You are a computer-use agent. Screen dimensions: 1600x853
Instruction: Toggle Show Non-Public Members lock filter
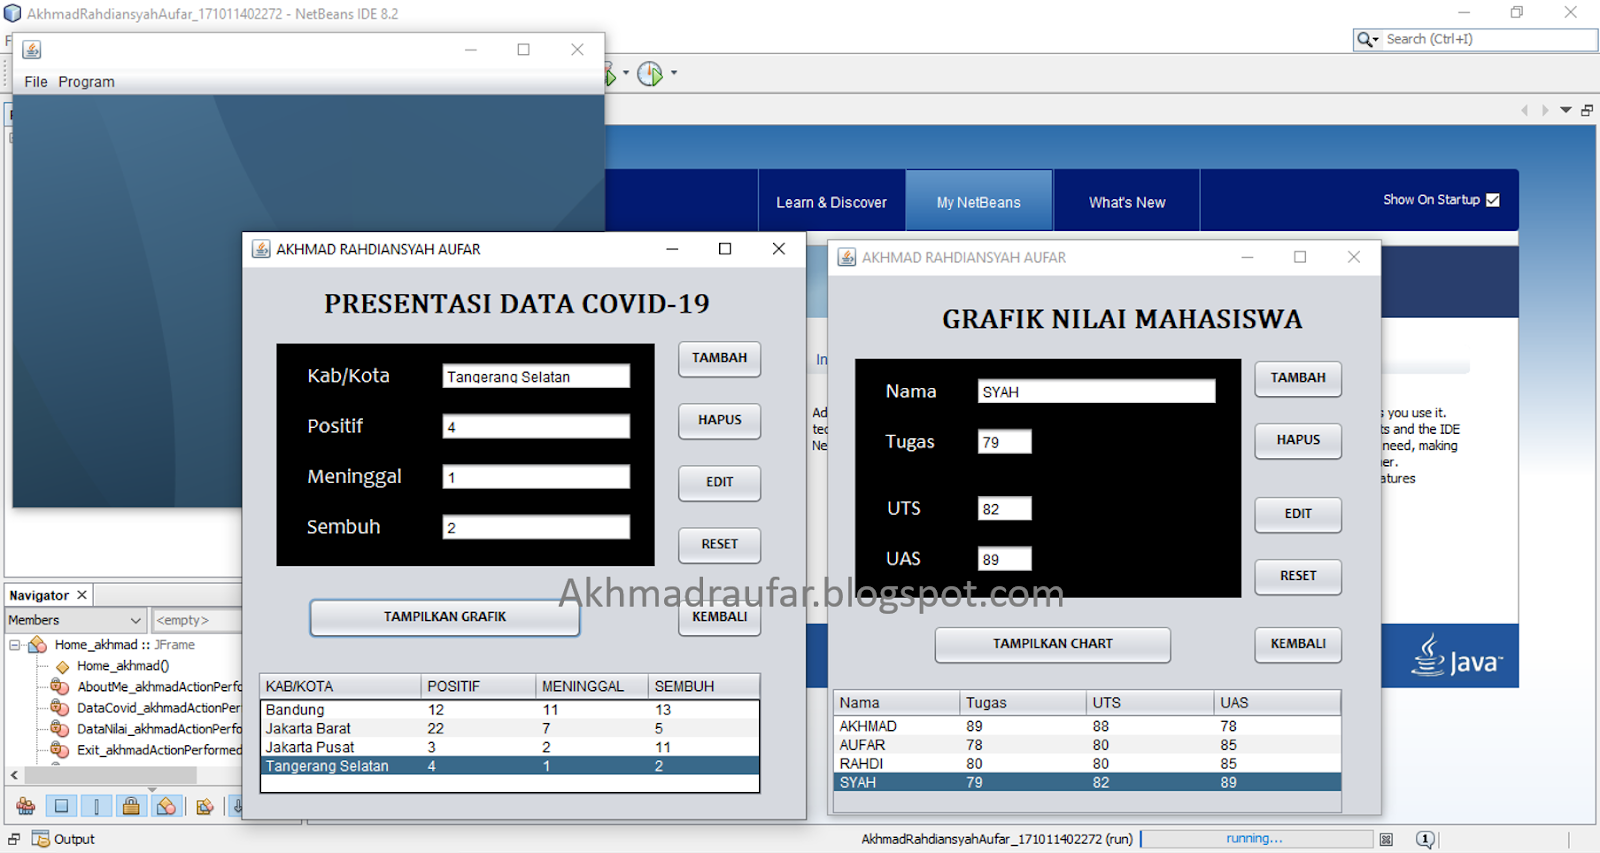131,806
